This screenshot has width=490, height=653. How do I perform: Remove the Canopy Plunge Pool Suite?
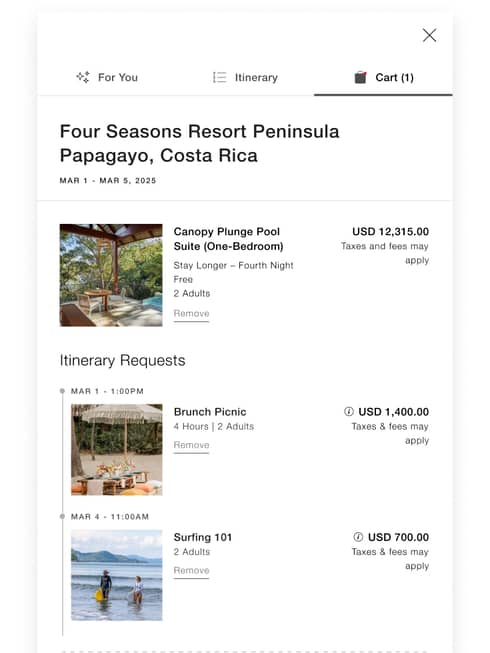coord(191,314)
